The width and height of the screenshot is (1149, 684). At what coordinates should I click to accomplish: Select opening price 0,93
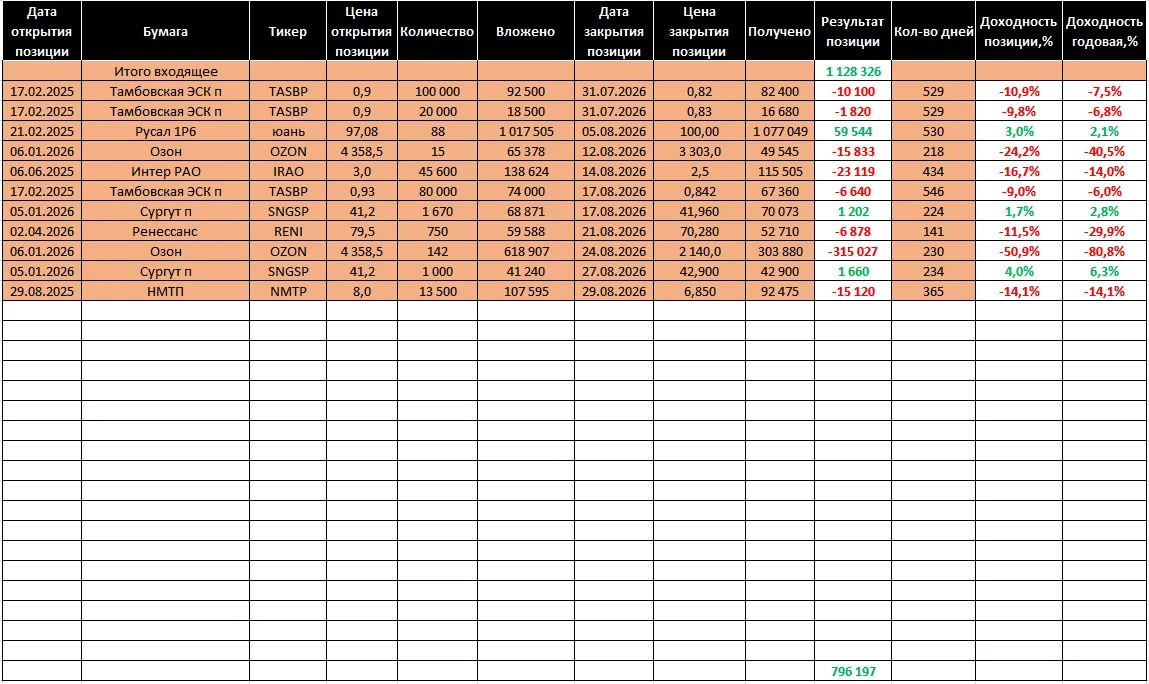361,191
